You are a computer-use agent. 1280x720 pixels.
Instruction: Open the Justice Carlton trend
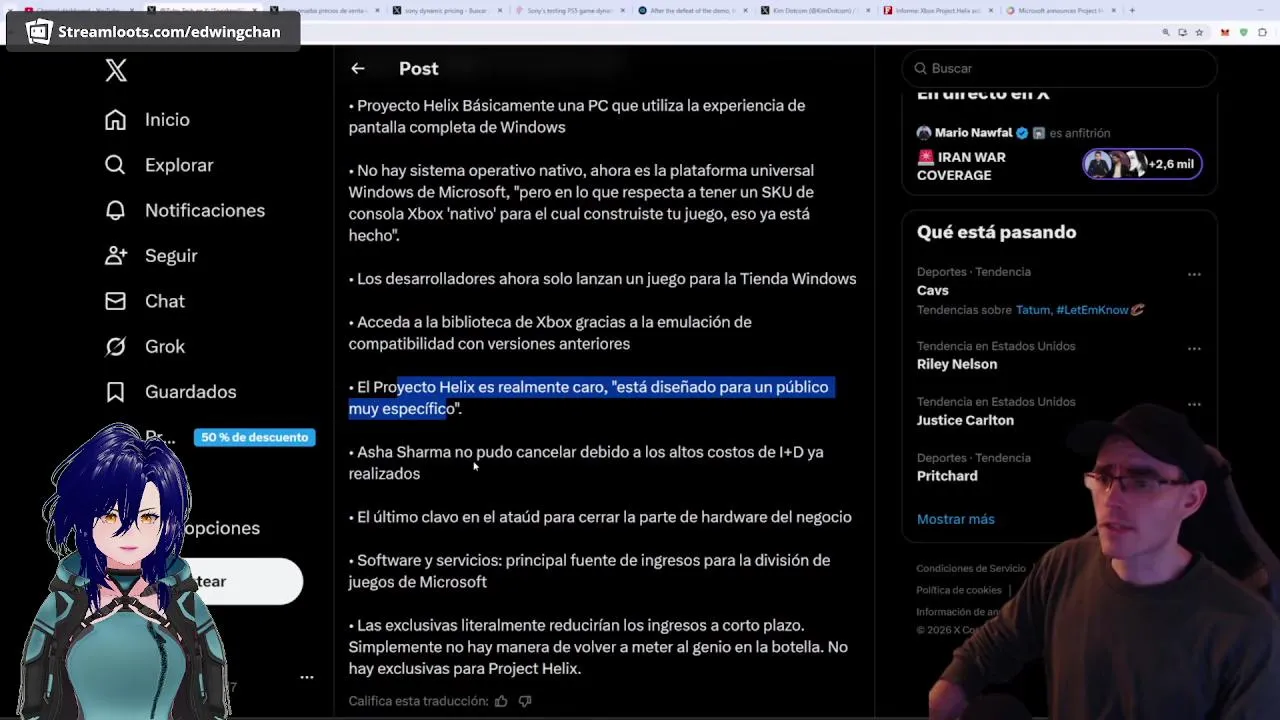pyautogui.click(x=965, y=420)
